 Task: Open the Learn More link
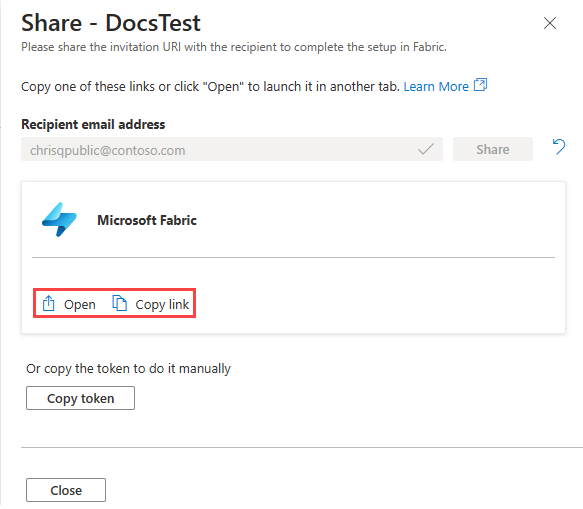(x=436, y=87)
